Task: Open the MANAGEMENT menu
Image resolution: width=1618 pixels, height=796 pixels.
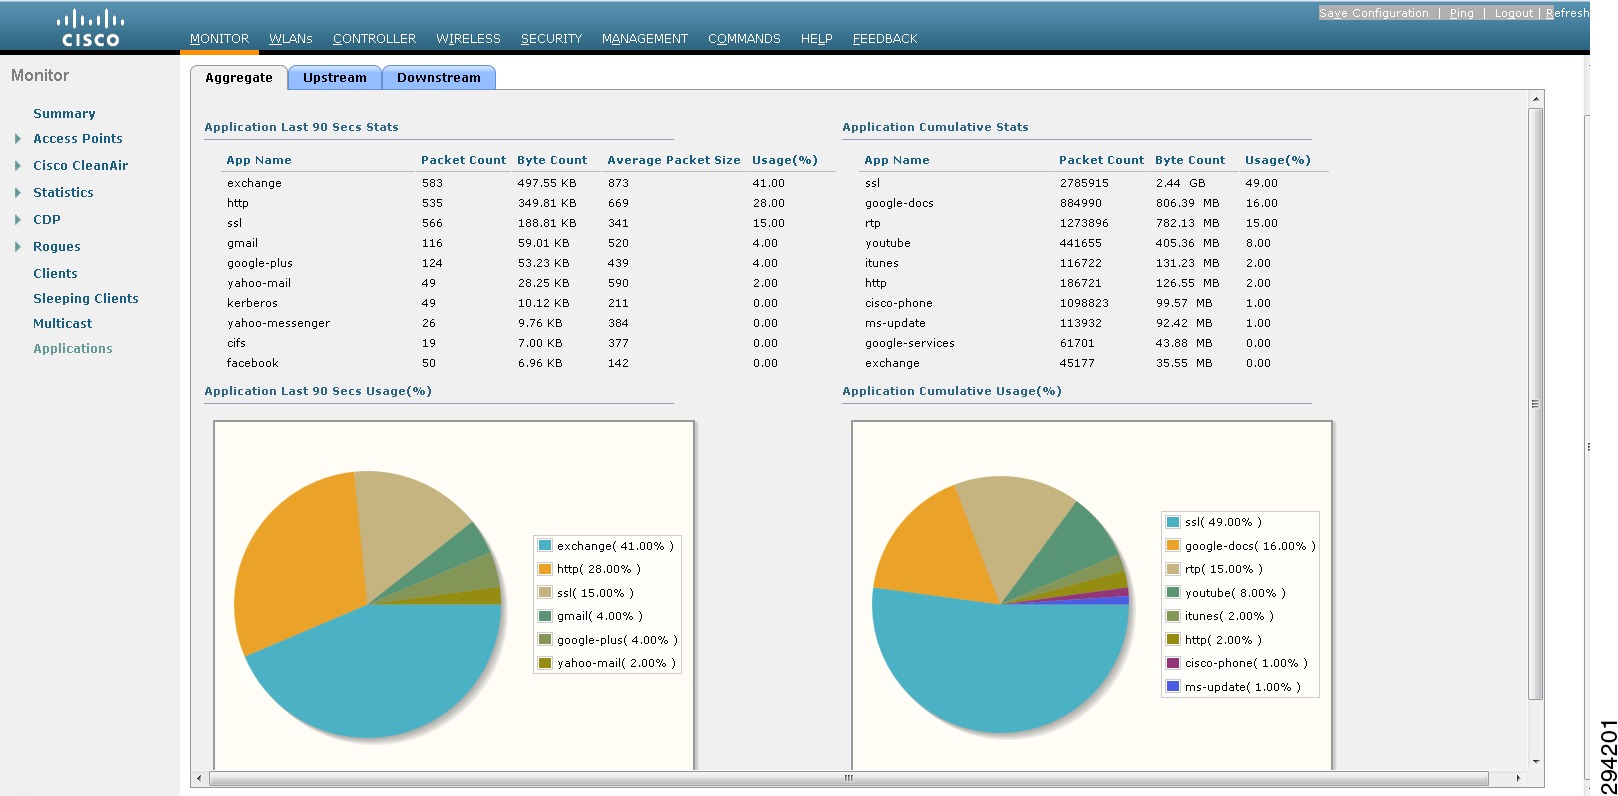Action: (x=645, y=39)
